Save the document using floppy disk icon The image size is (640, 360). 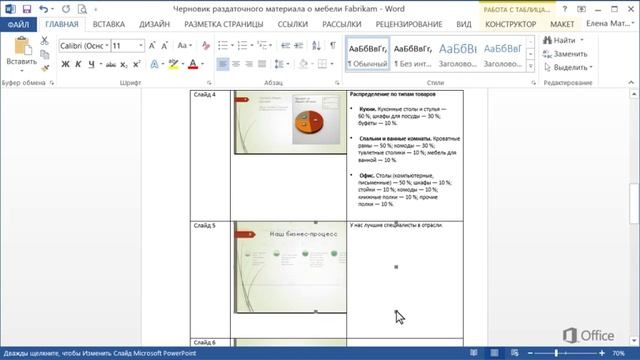[x=27, y=9]
